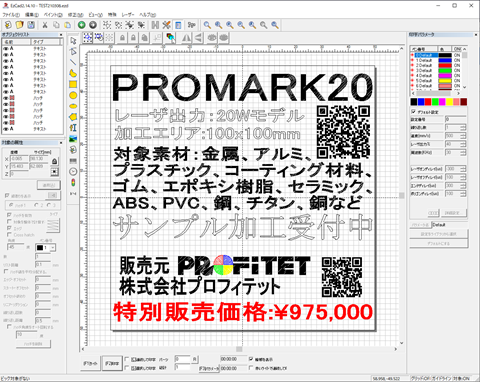The width and height of the screenshot is (480, 382).
Task: Open the ファイル menu
Action: tap(11, 15)
